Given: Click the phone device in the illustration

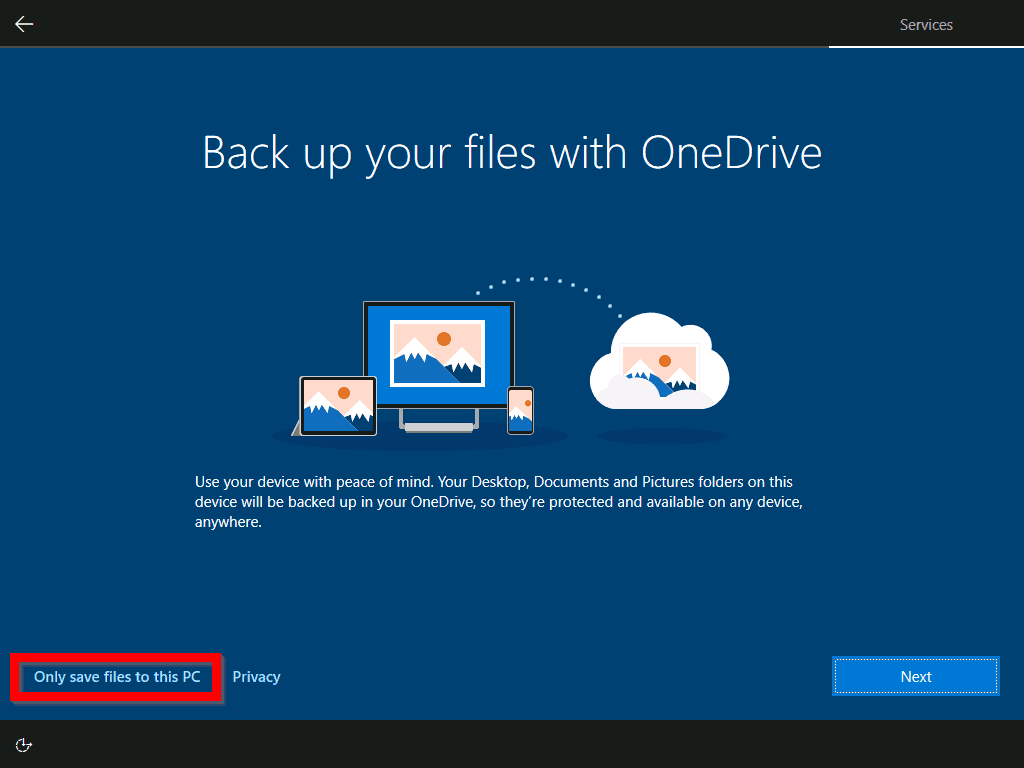Looking at the screenshot, I should tap(519, 411).
